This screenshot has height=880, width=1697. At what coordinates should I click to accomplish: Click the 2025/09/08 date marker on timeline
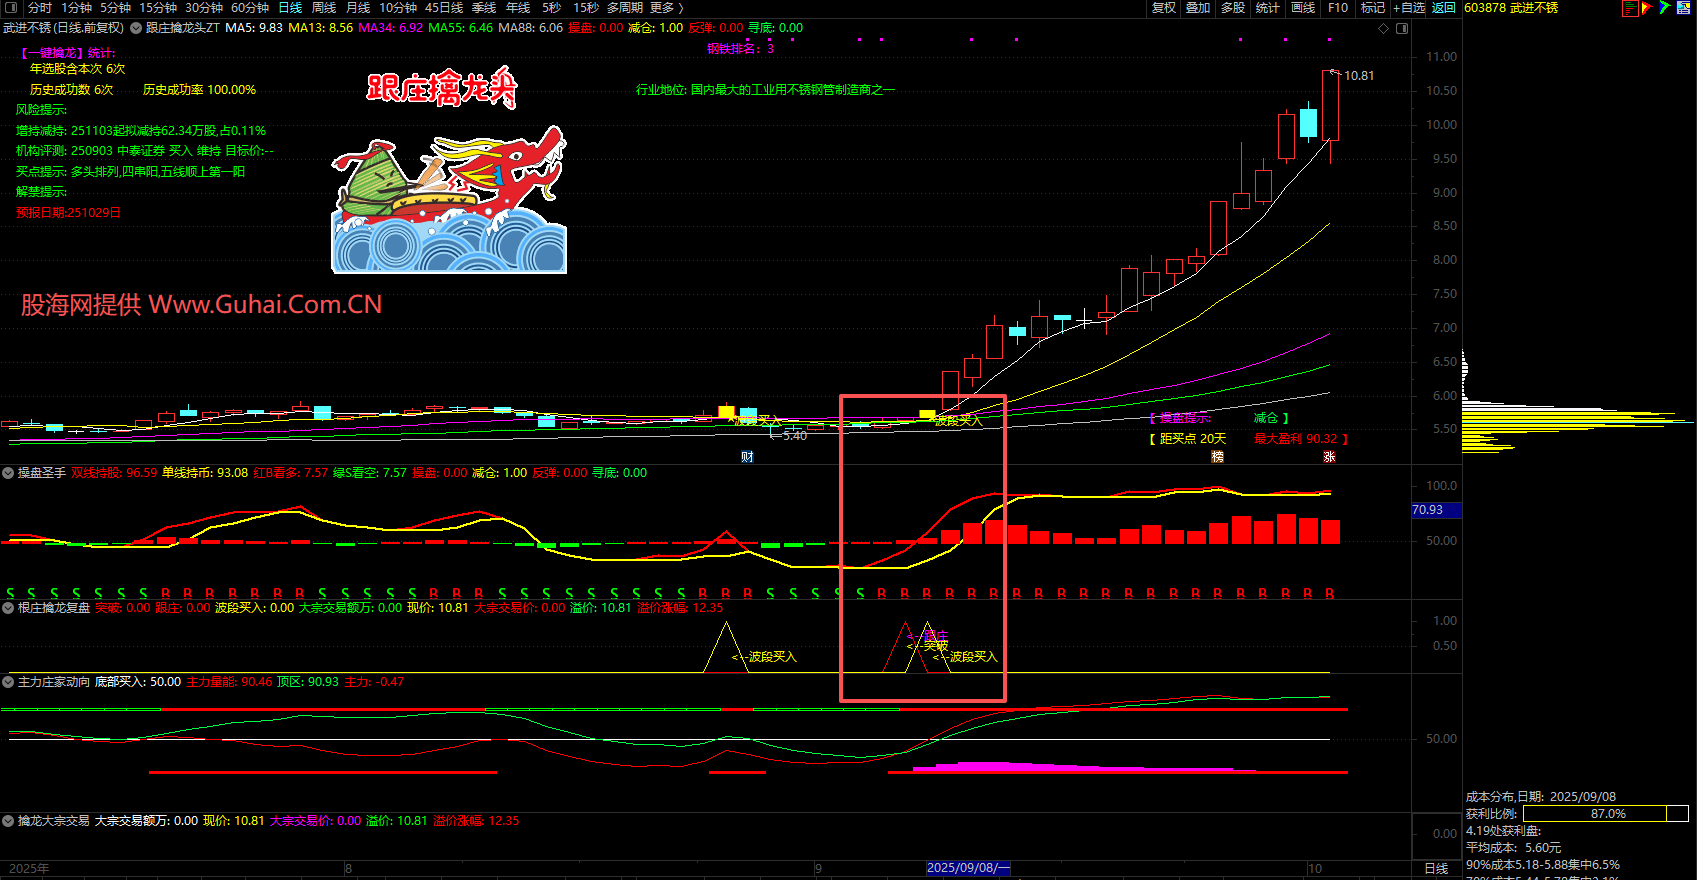[x=967, y=868]
